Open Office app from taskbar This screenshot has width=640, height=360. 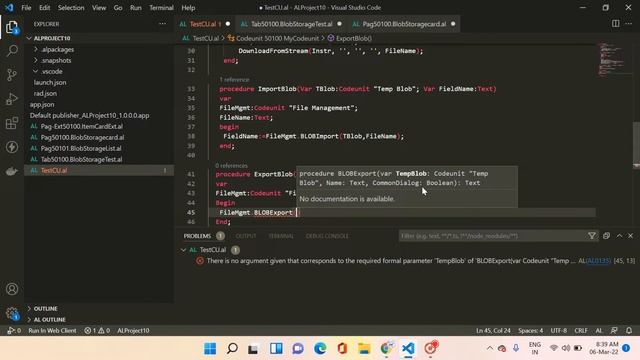pyautogui.click(x=342, y=348)
